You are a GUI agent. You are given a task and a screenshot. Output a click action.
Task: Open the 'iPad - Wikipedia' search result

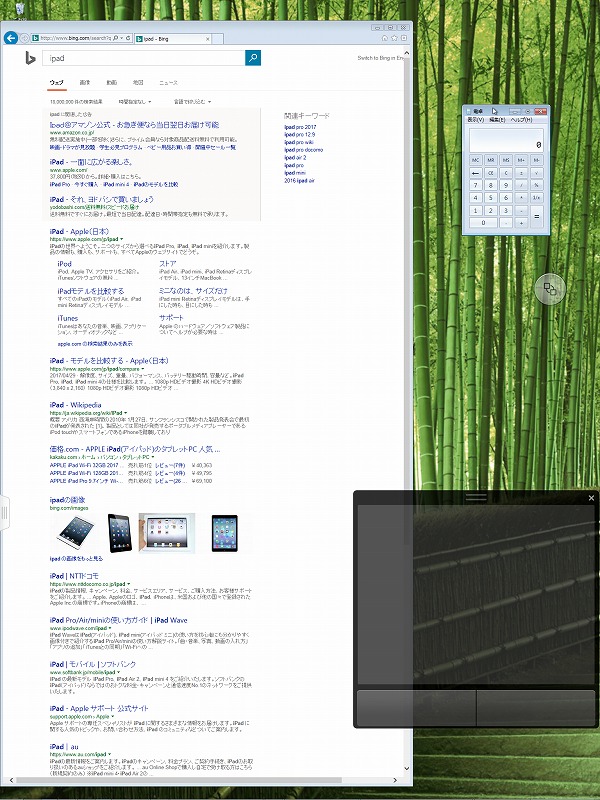click(x=76, y=405)
